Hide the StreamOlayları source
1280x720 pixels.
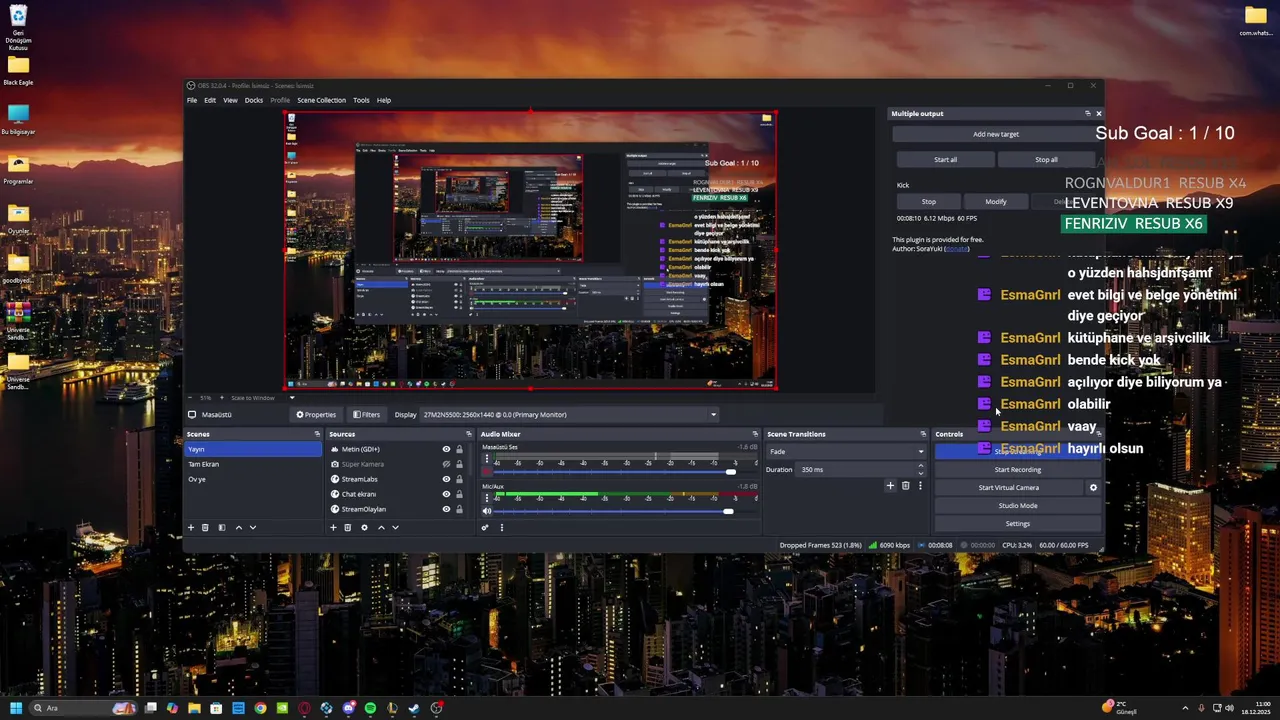pos(446,509)
